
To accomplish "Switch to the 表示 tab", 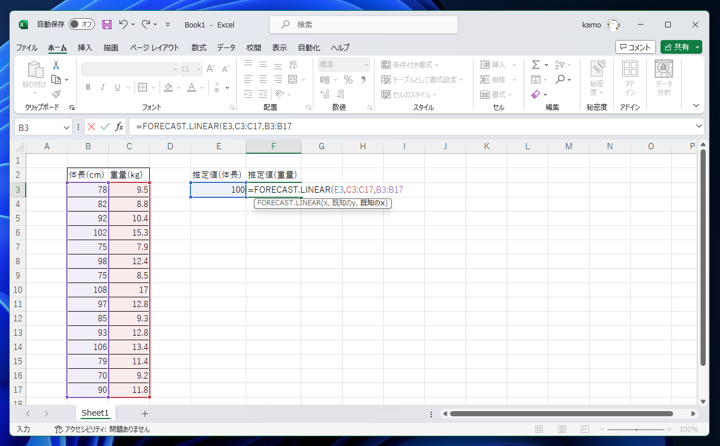I will coord(279,48).
